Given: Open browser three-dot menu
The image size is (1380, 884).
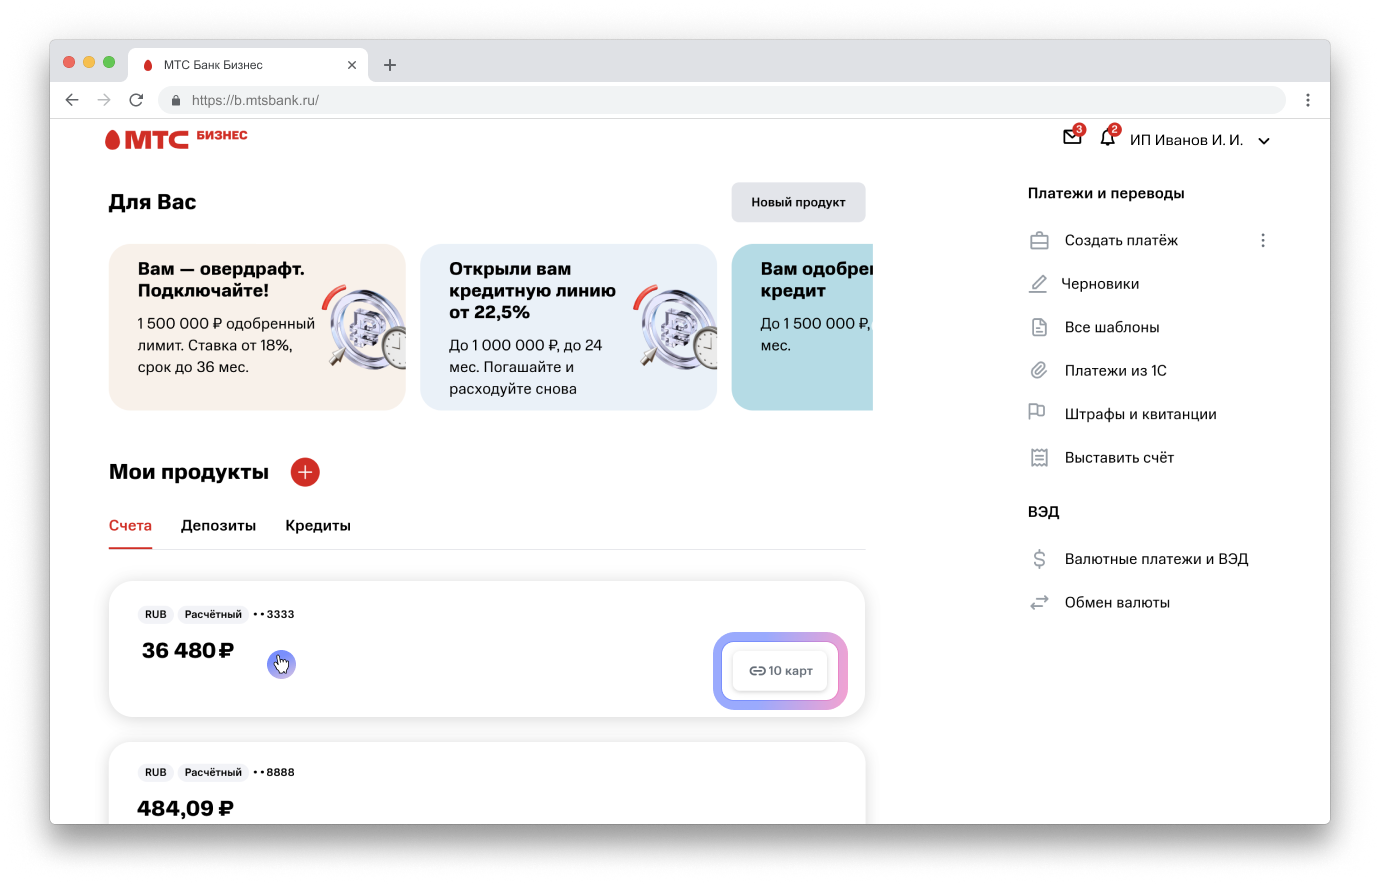Looking at the screenshot, I should click(1308, 100).
